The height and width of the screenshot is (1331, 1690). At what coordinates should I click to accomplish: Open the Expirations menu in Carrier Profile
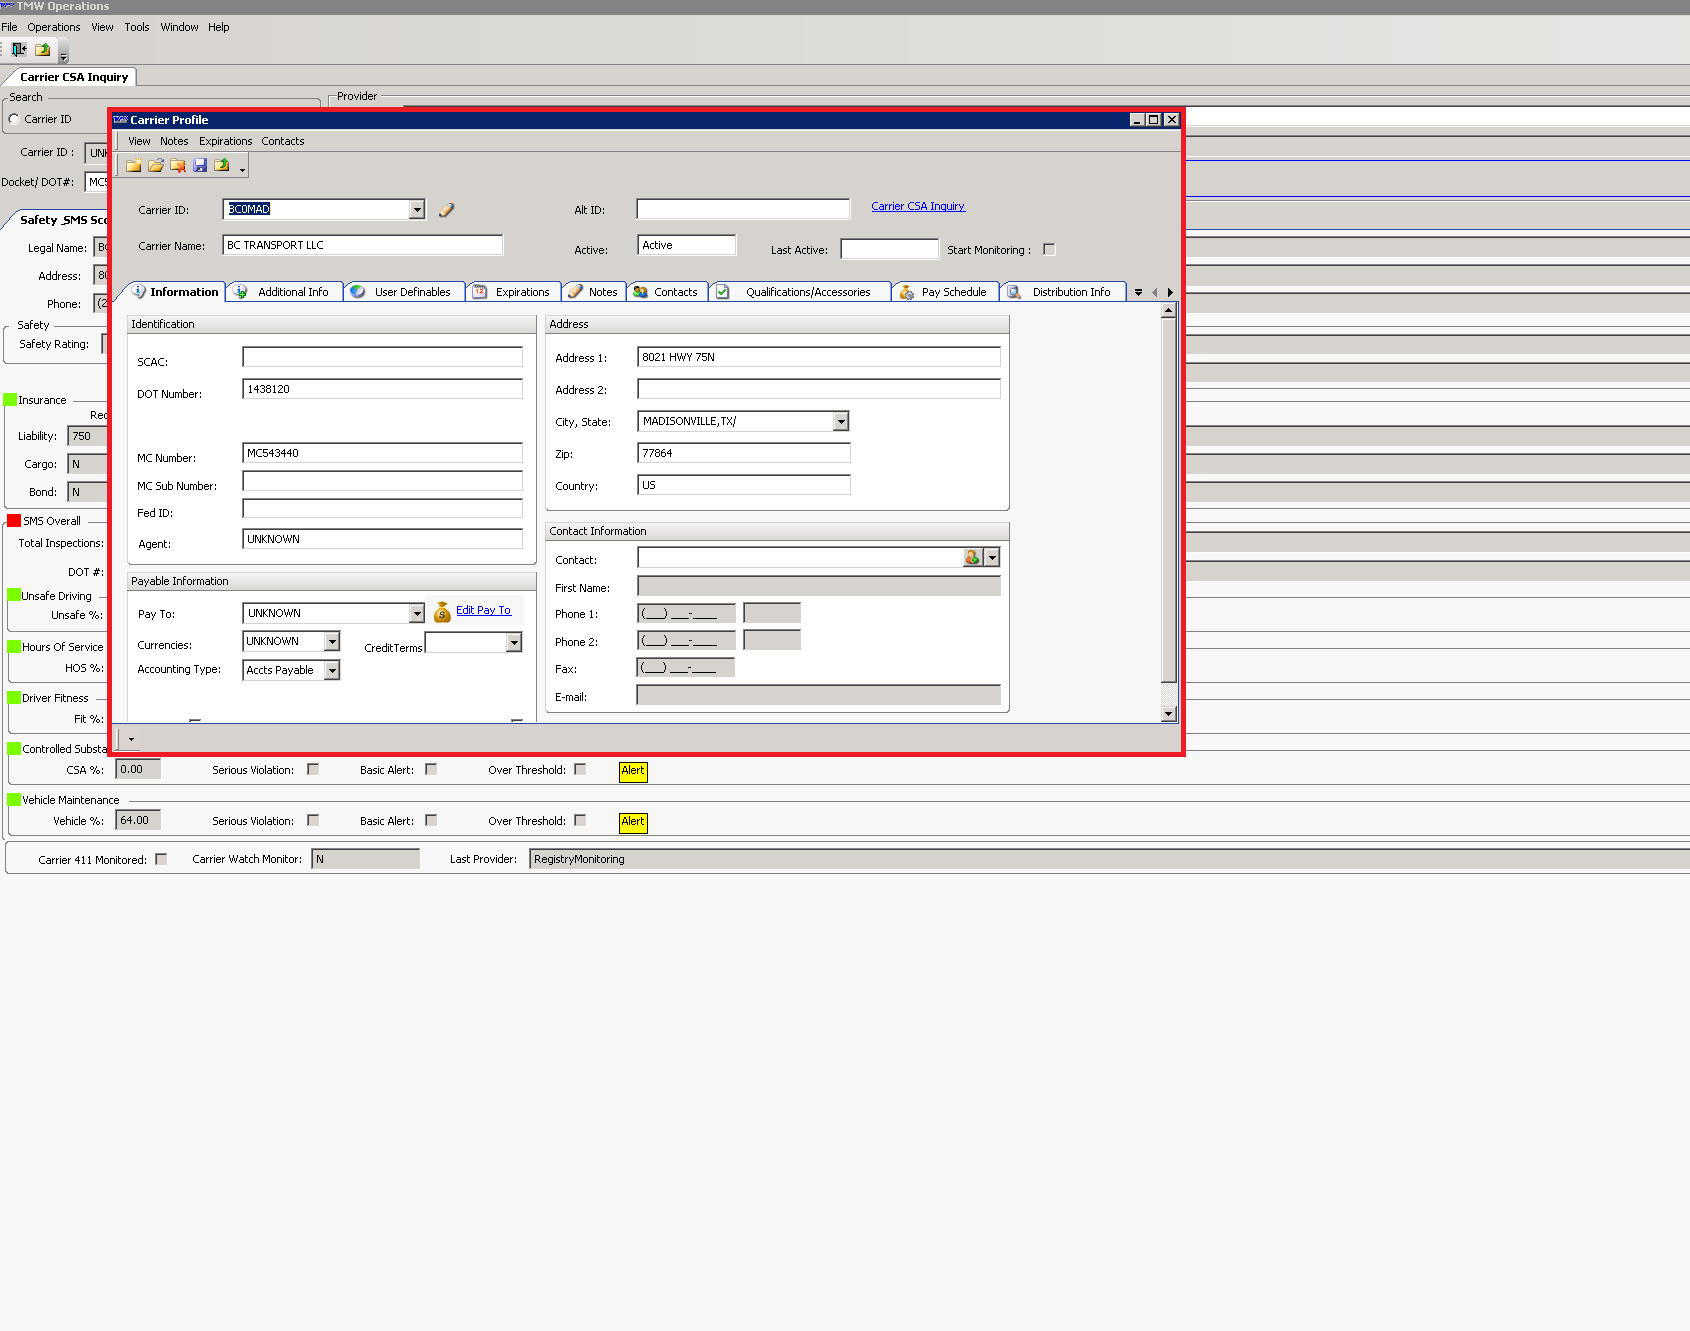click(x=225, y=141)
